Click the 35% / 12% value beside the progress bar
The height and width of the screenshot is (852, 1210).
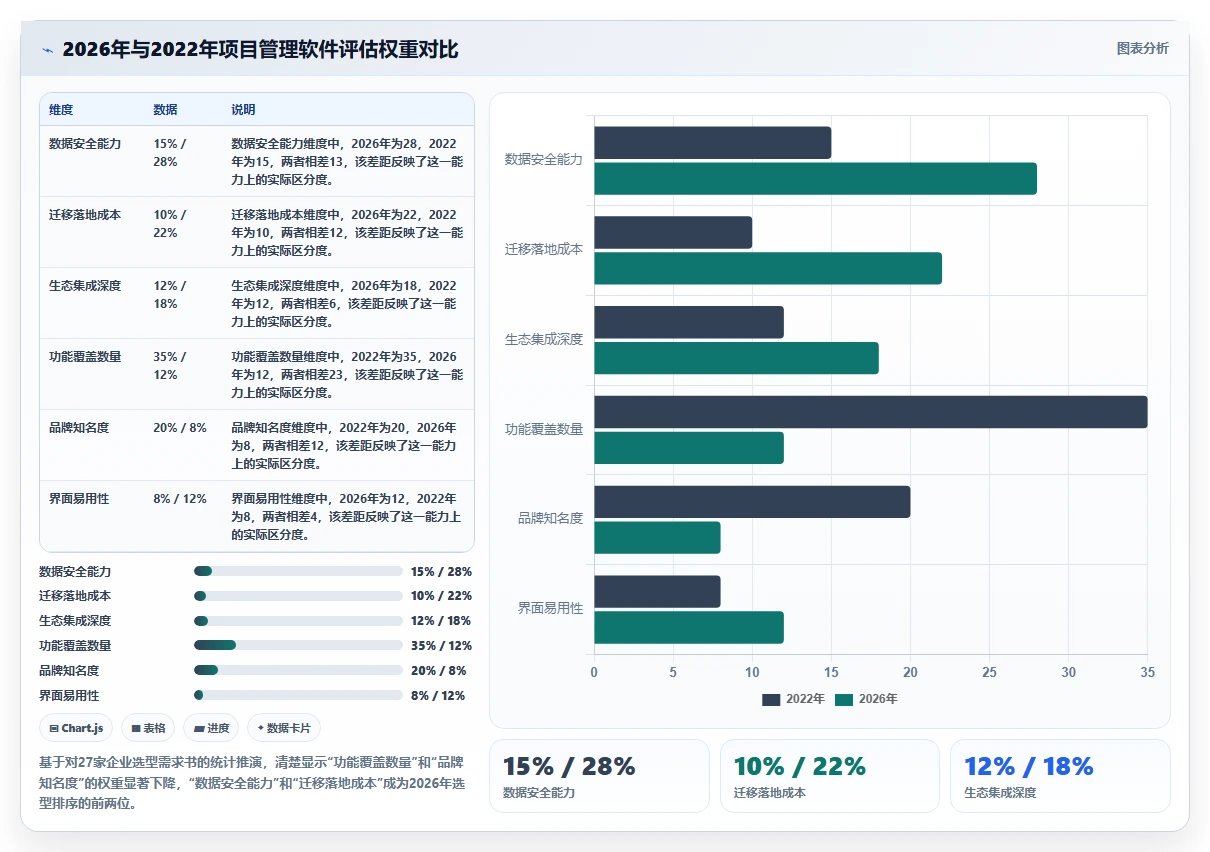click(x=441, y=646)
